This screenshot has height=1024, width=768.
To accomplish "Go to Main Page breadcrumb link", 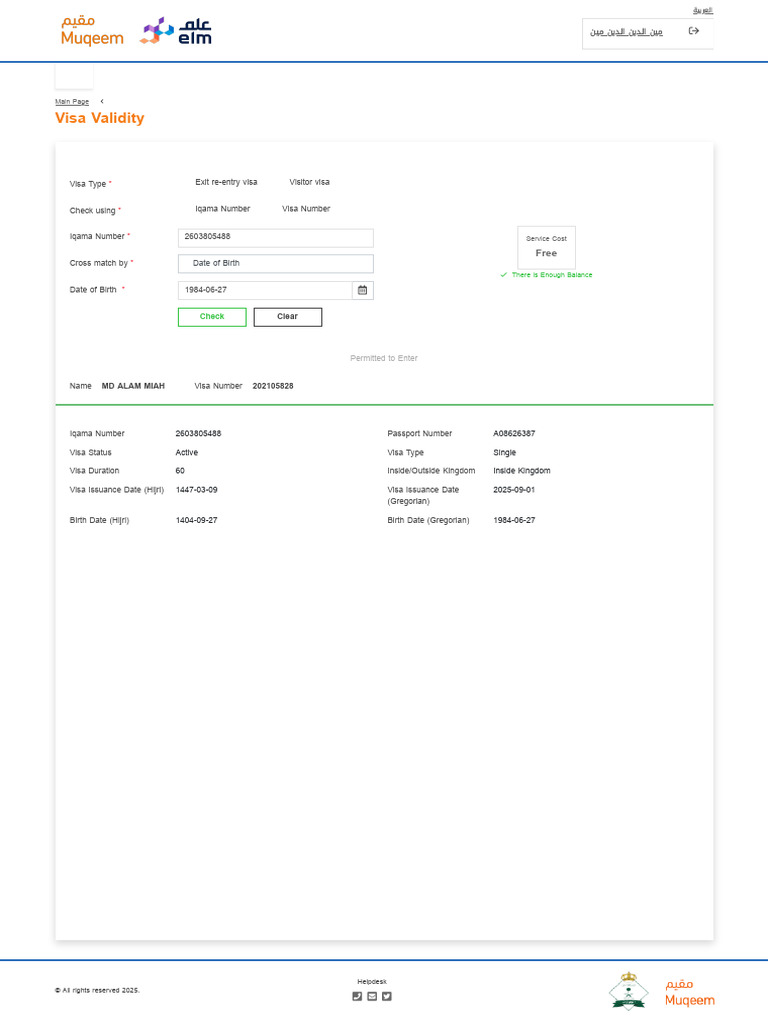I will point(72,102).
